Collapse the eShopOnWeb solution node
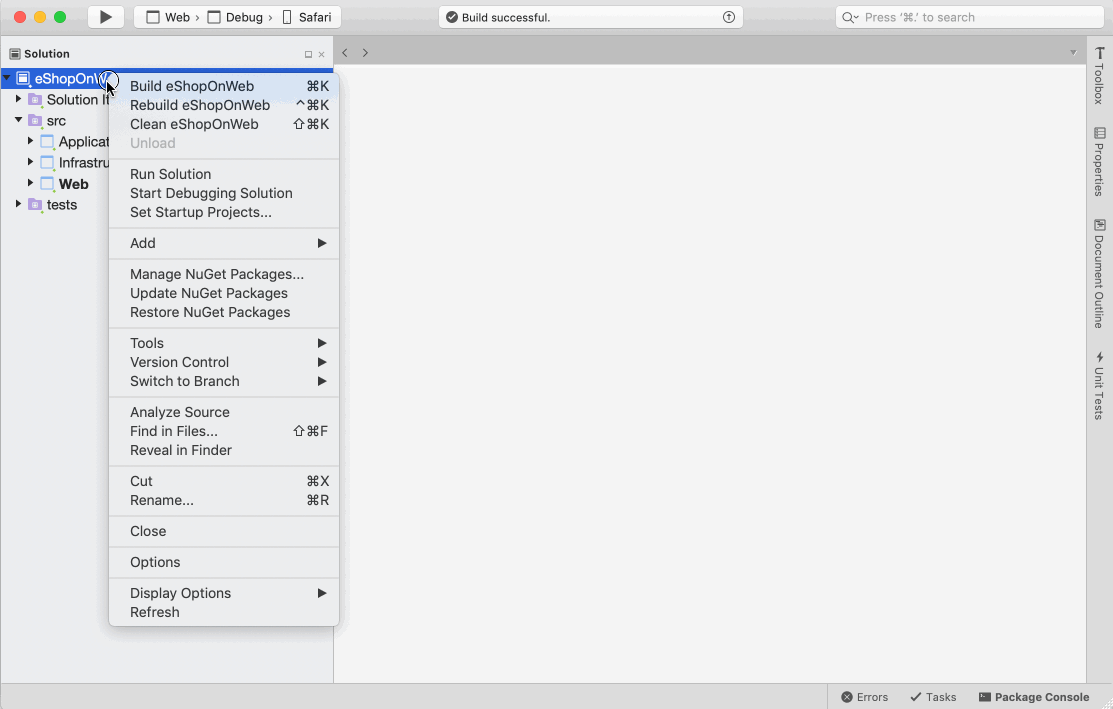1113x709 pixels. (x=6, y=78)
